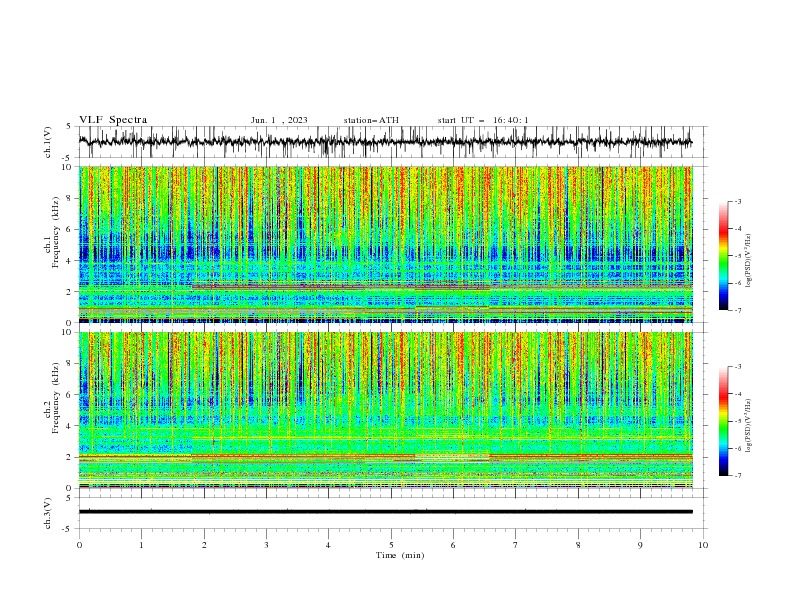Select the date text "Jun. 1 , 2023"

pyautogui.click(x=279, y=120)
